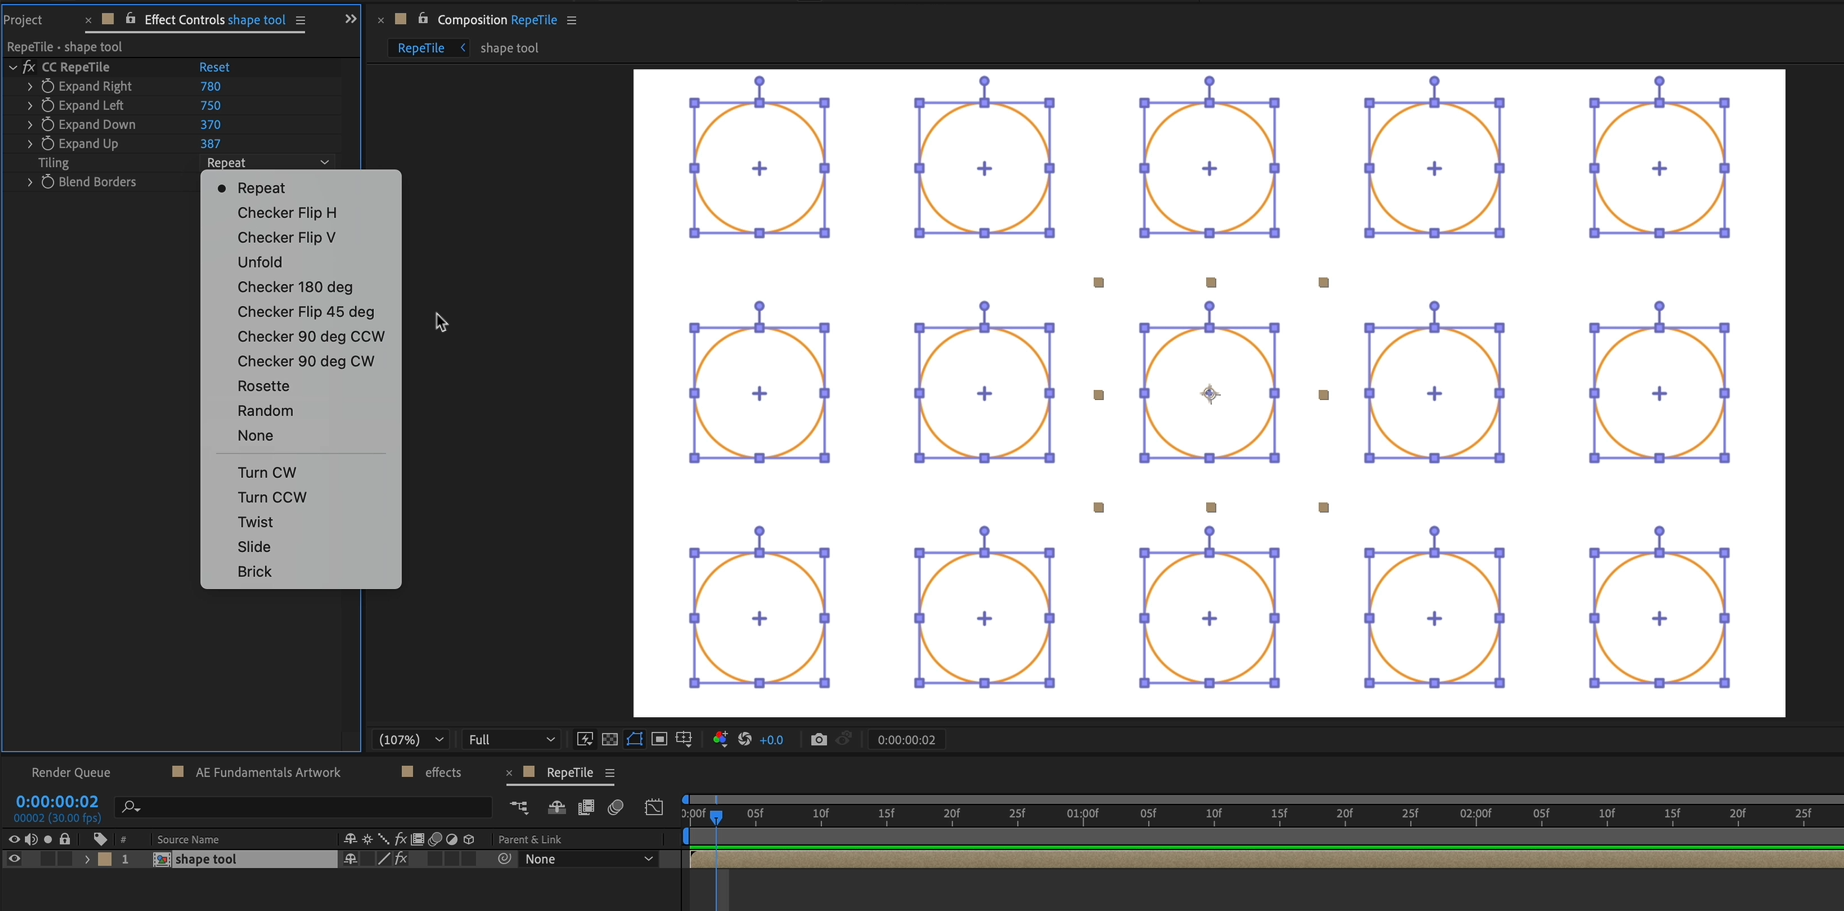Image resolution: width=1844 pixels, height=911 pixels.
Task: Toggle the shy layers switch in the timeline
Action: (x=556, y=807)
